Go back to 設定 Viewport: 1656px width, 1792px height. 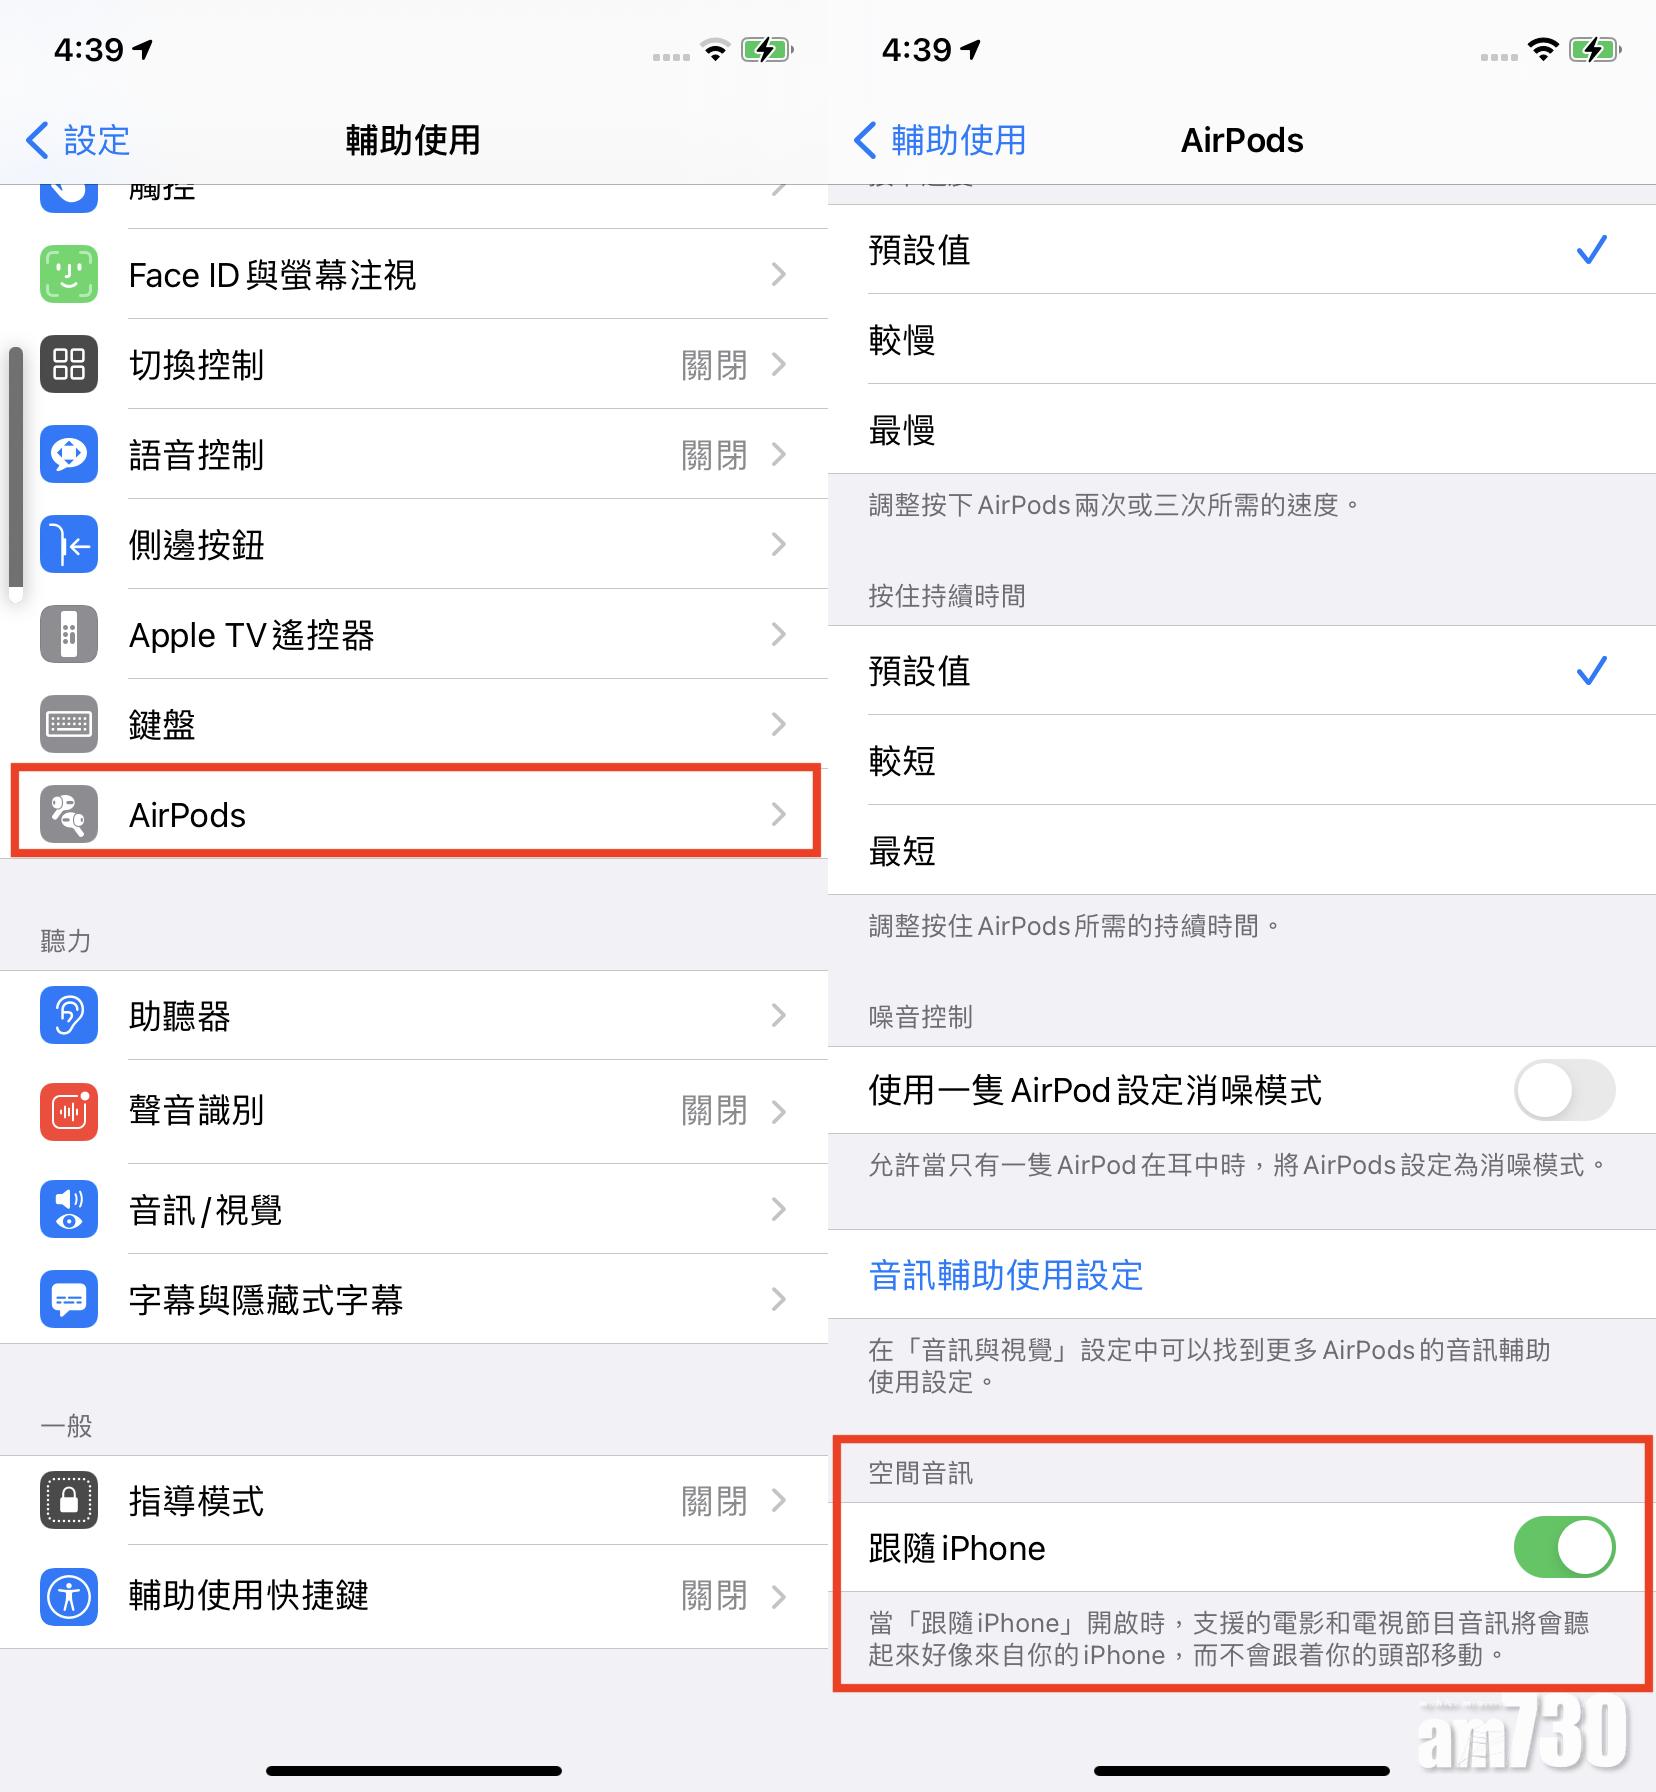pos(78,140)
